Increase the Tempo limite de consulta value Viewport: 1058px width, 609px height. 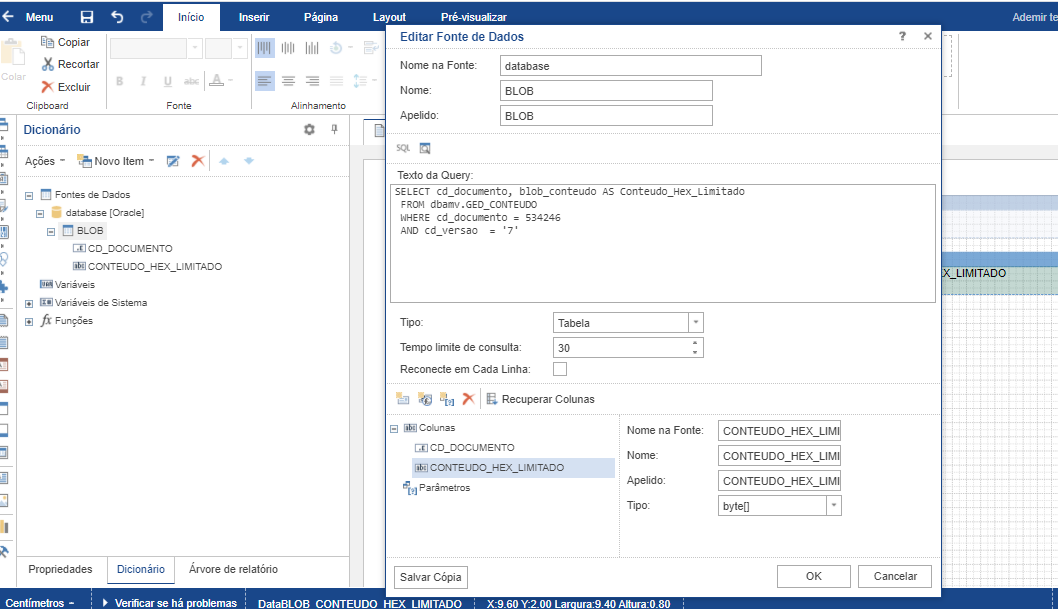tap(695, 343)
